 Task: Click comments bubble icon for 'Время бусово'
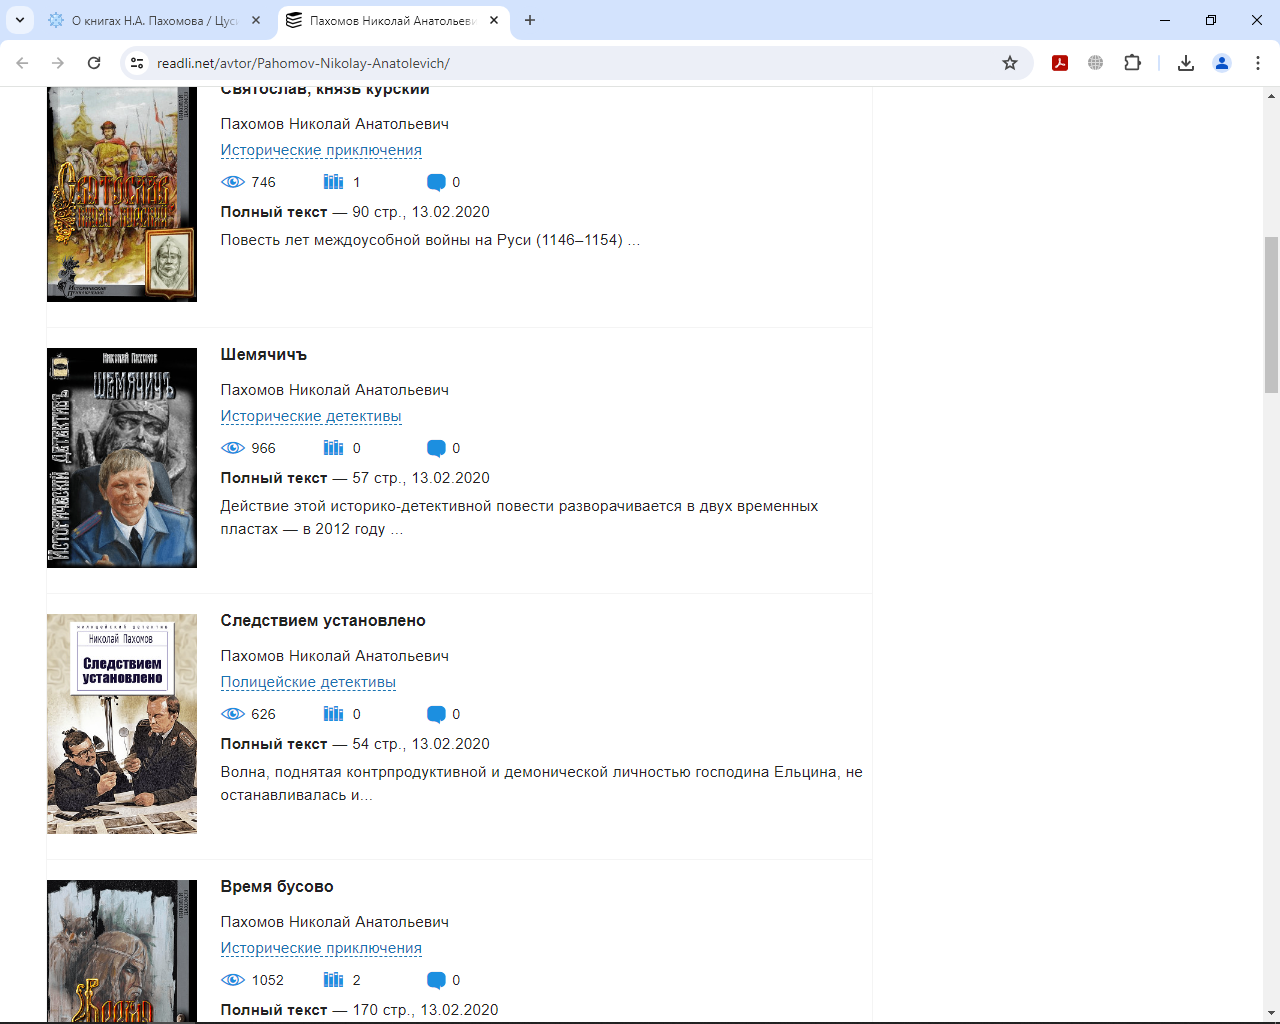(436, 980)
